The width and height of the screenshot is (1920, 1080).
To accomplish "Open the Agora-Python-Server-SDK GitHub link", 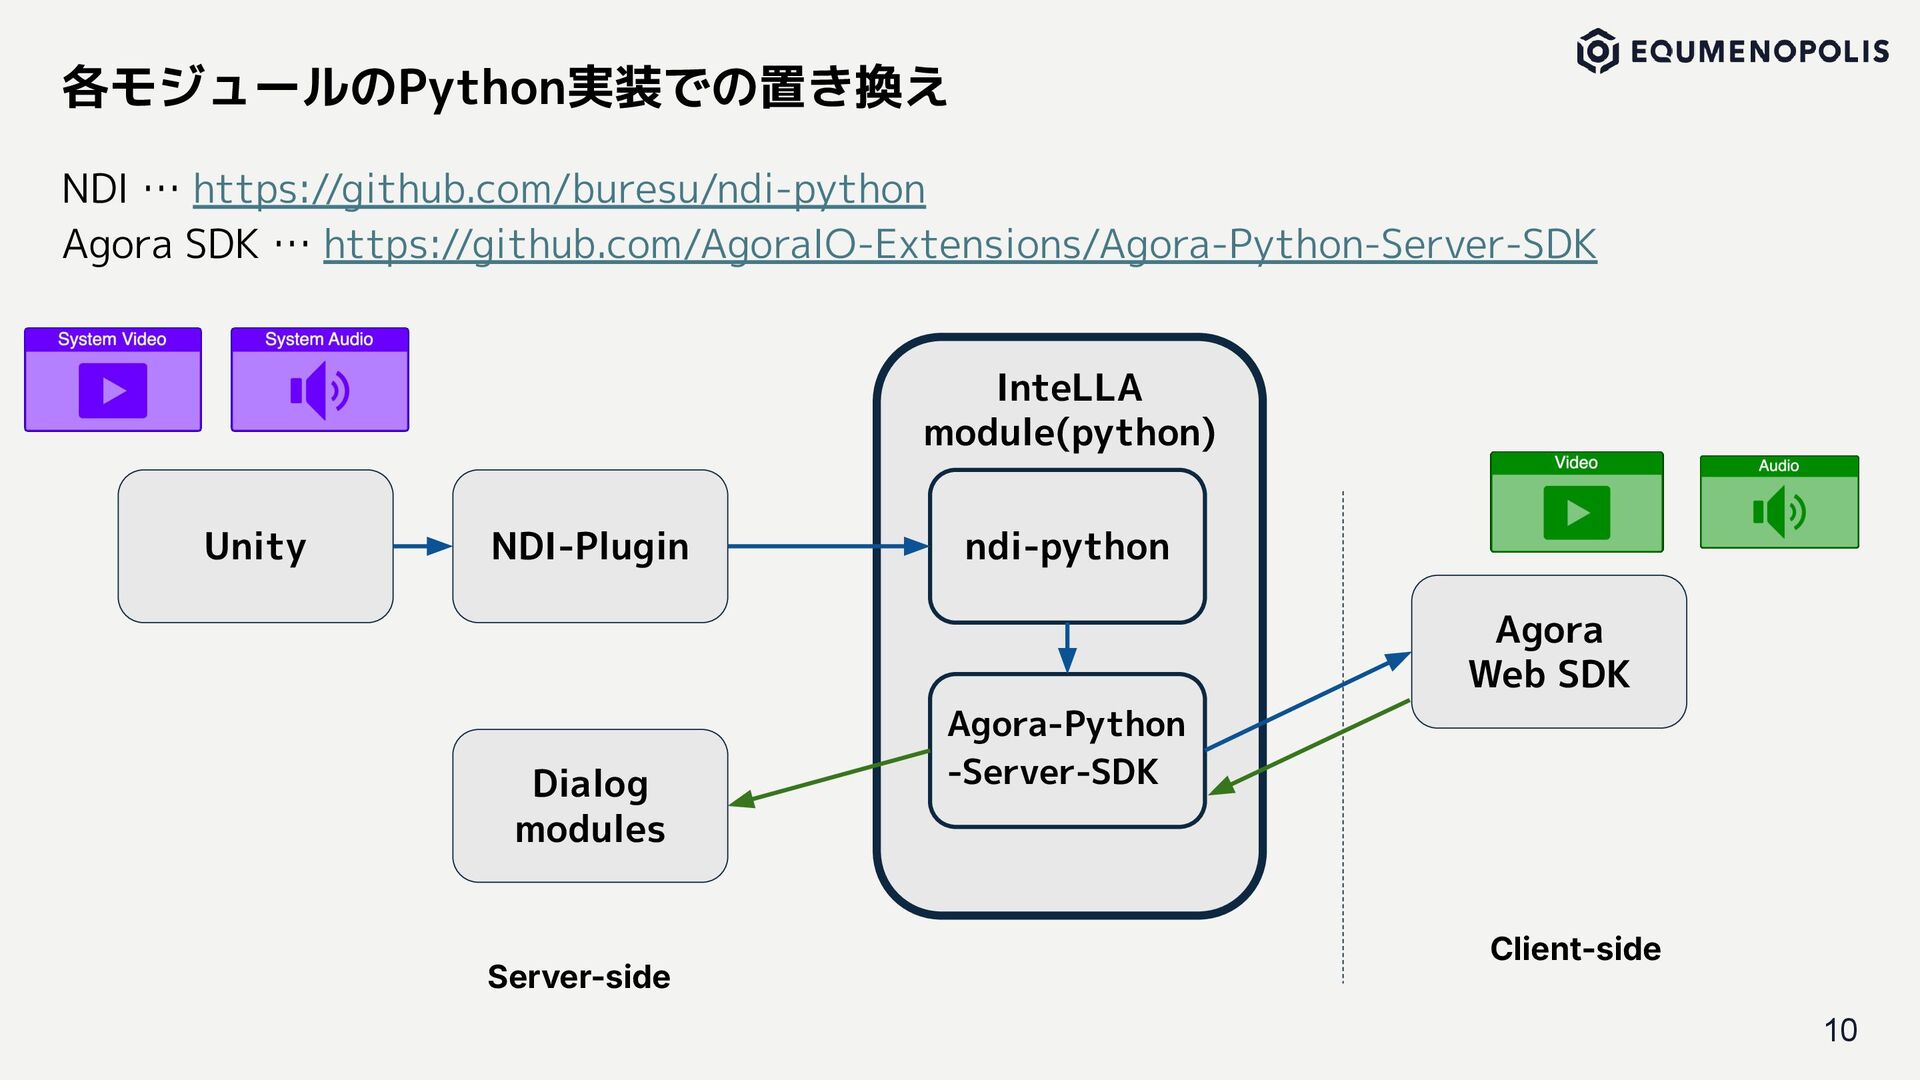I will click(x=960, y=244).
